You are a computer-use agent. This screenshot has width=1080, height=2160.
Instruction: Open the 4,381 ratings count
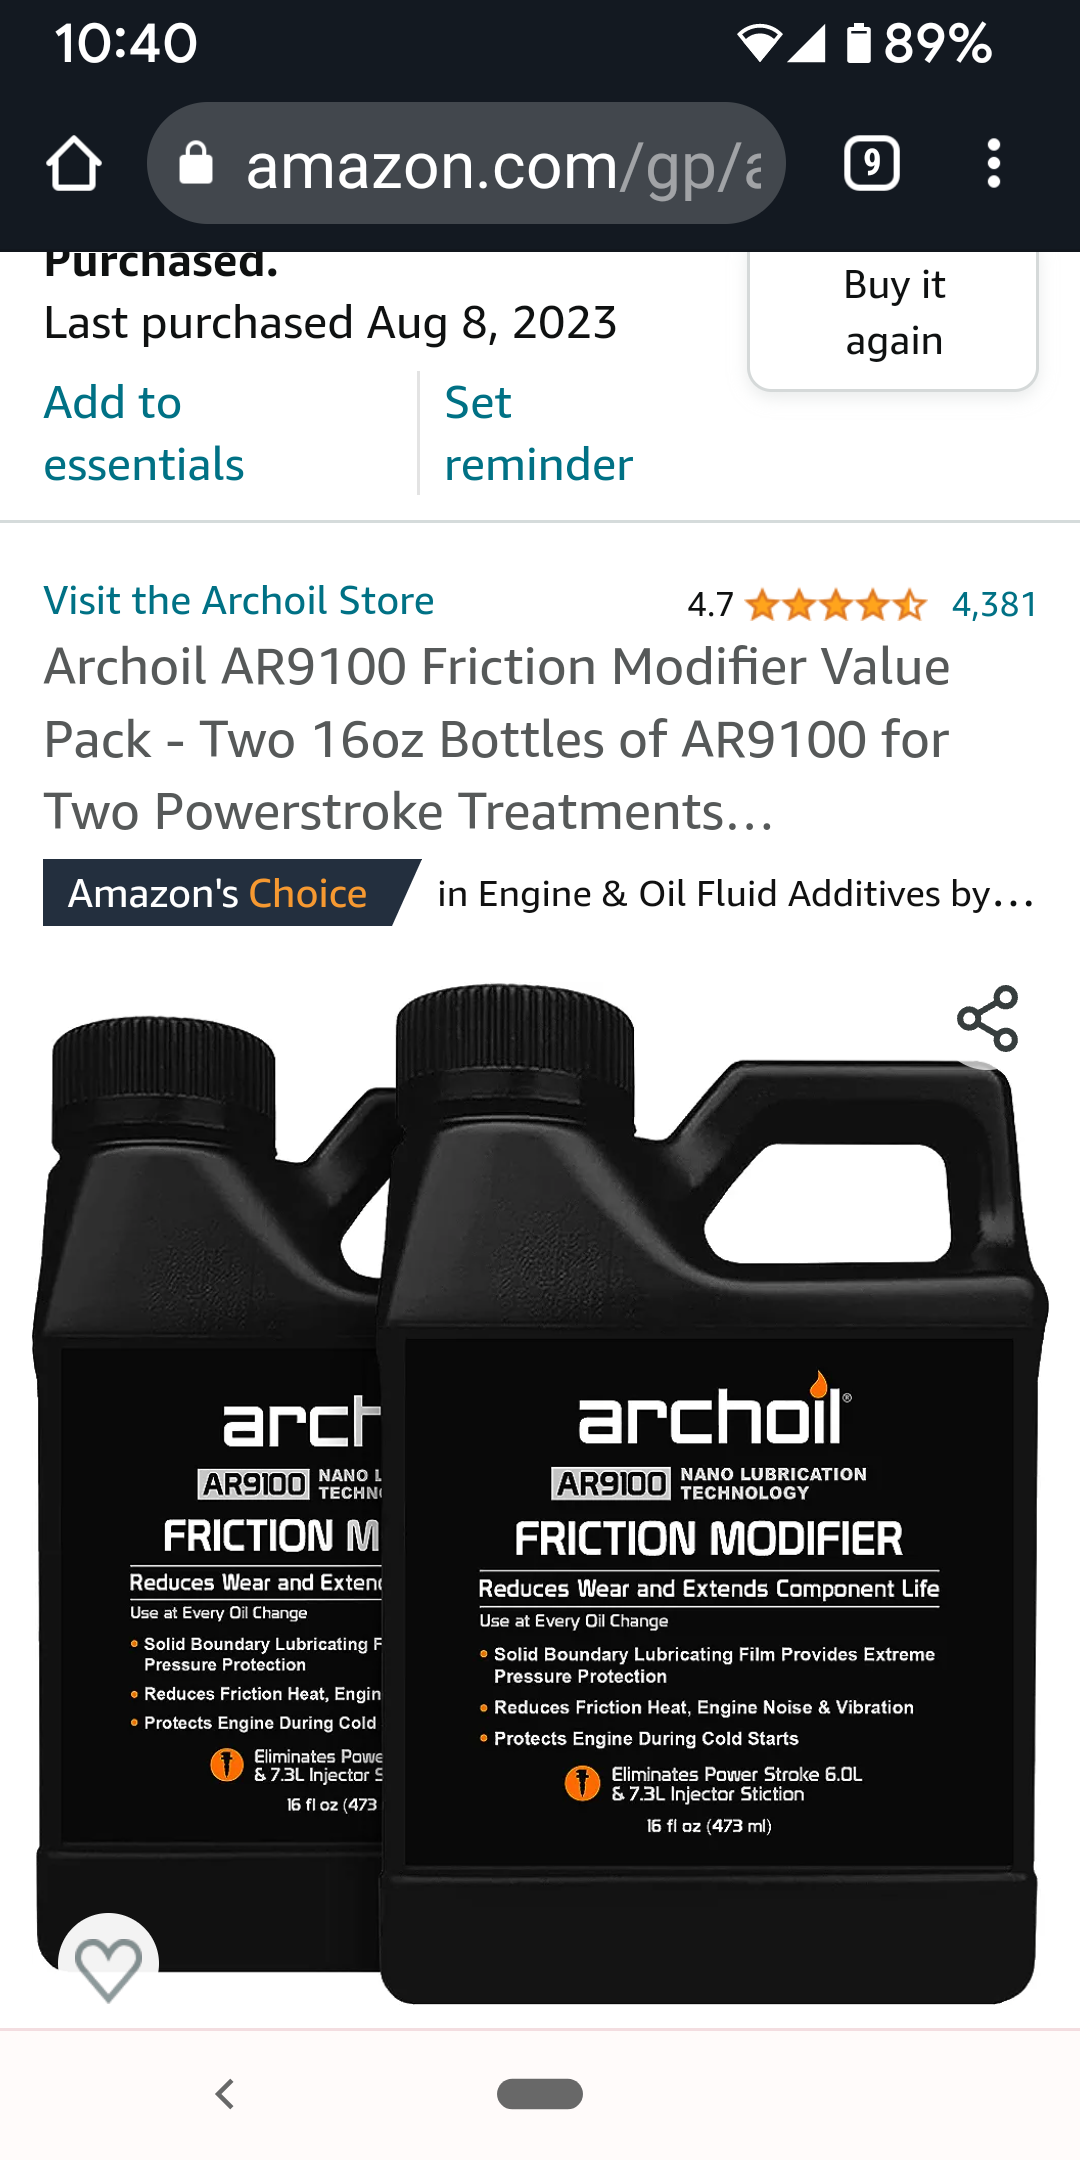pyautogui.click(x=994, y=604)
